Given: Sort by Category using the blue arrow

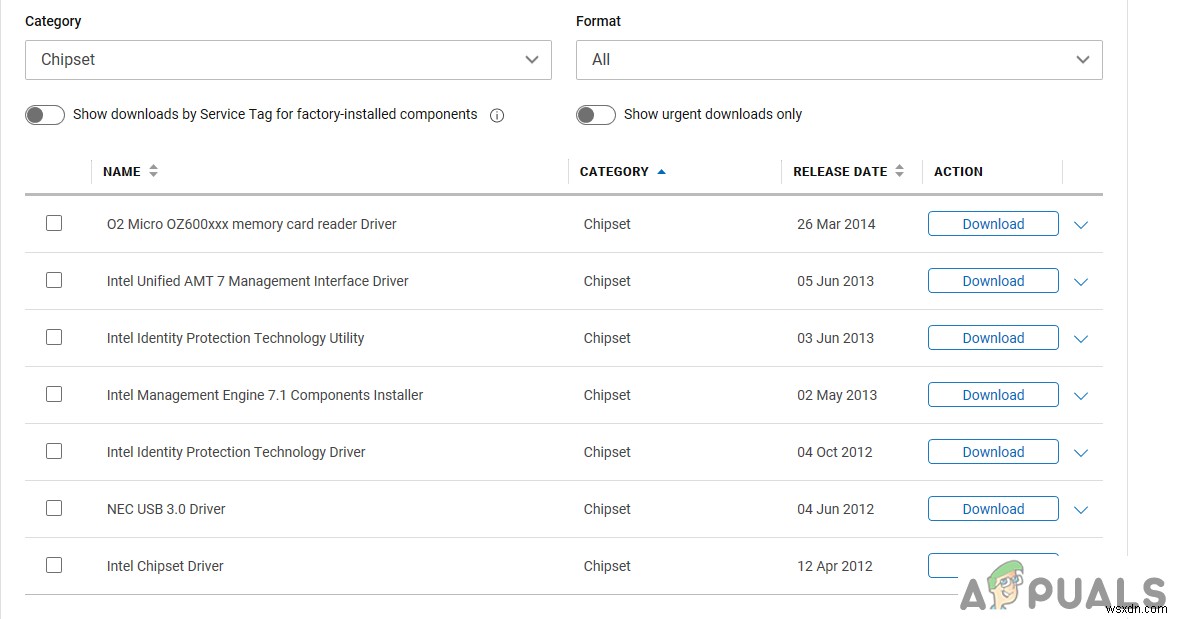Looking at the screenshot, I should (x=661, y=172).
